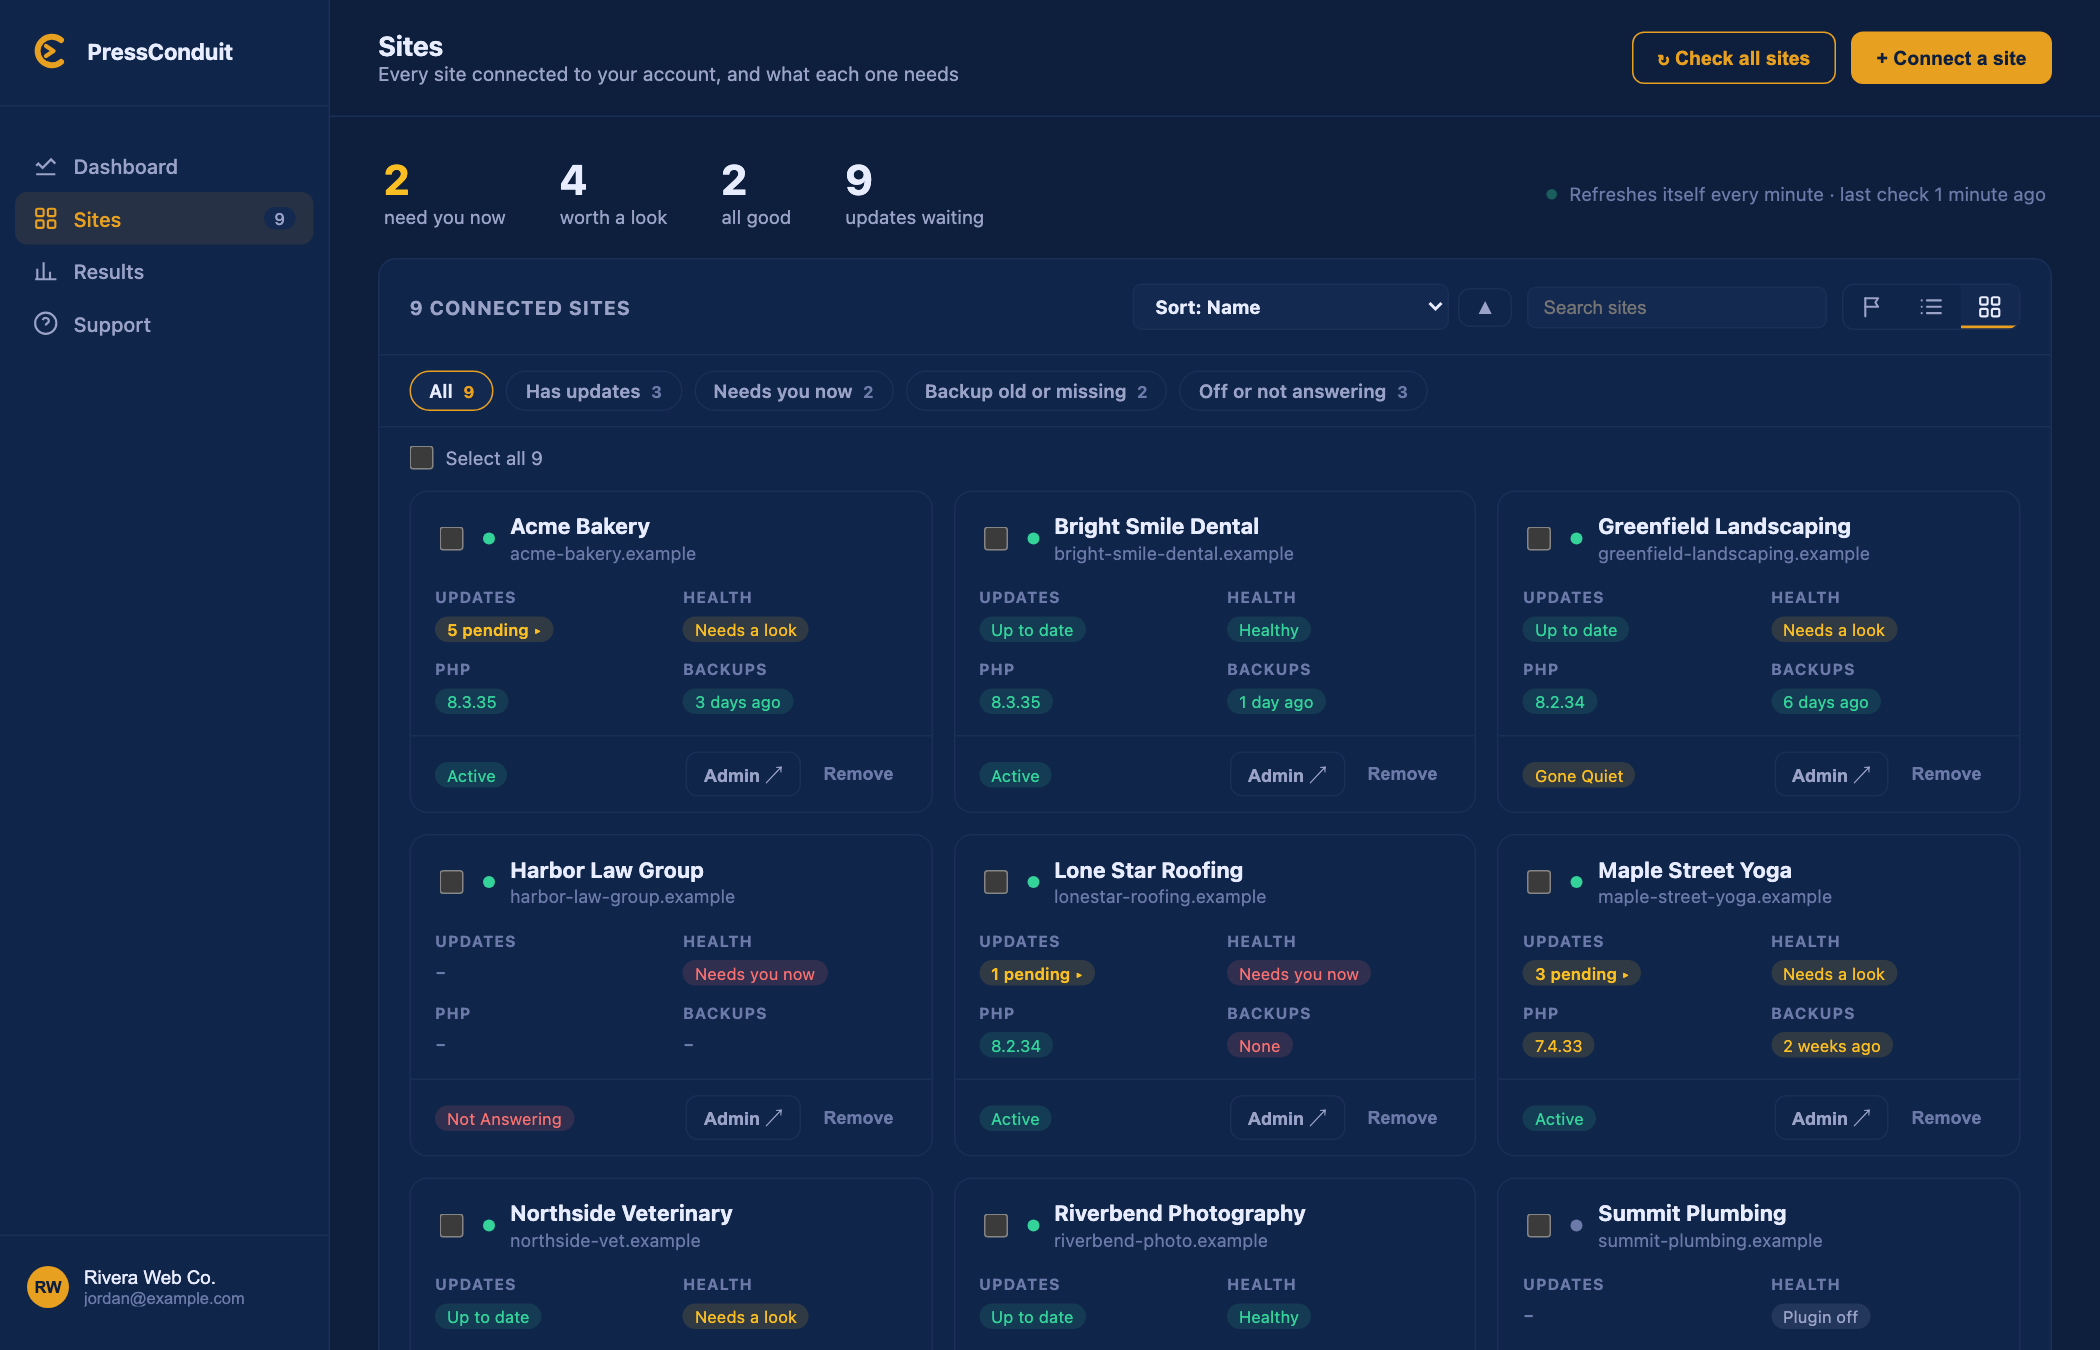2100x1350 pixels.
Task: Check the Harbor Law Group checkbox
Action: point(452,882)
